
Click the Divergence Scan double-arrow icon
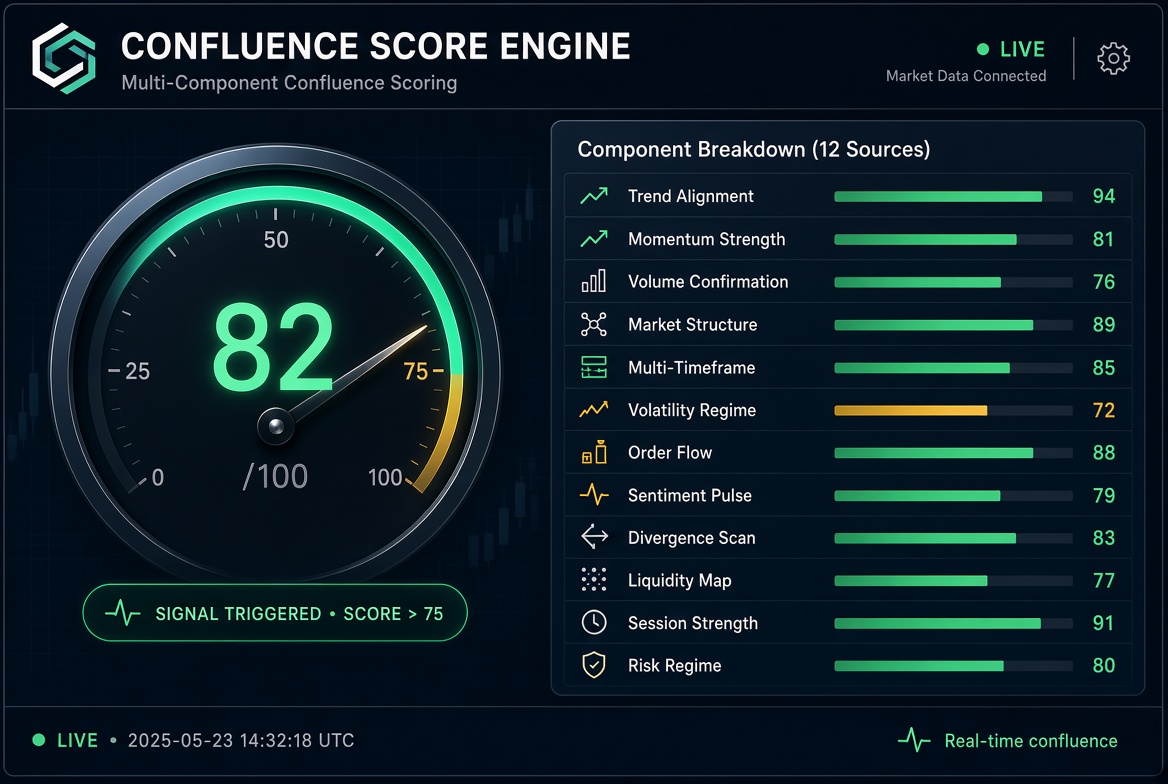pos(594,537)
